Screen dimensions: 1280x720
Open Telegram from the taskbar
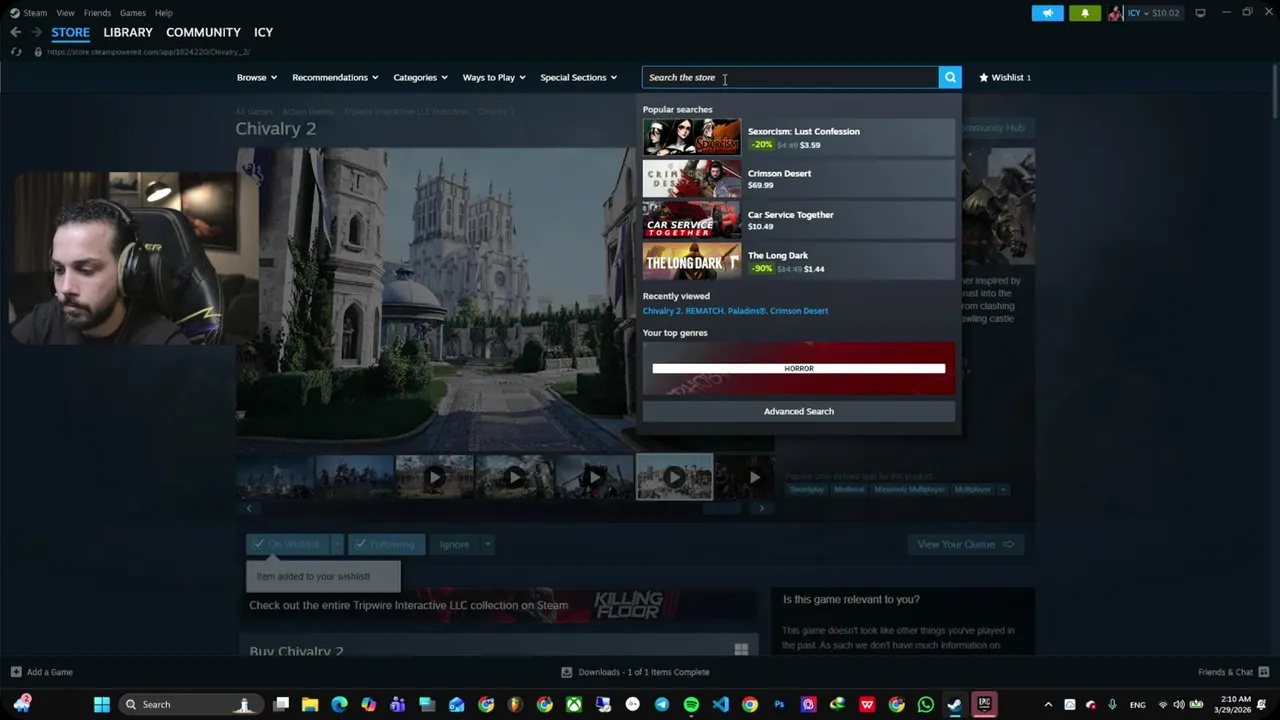pos(661,705)
